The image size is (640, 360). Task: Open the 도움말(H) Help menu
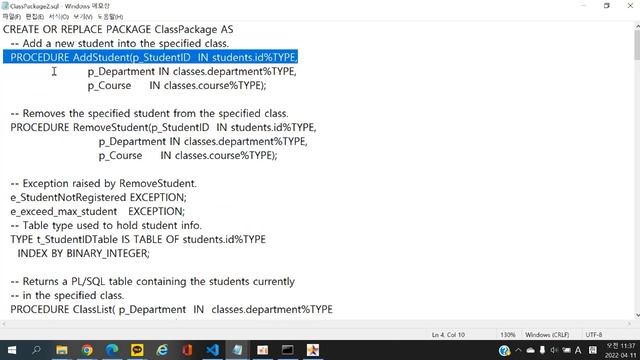click(x=110, y=17)
